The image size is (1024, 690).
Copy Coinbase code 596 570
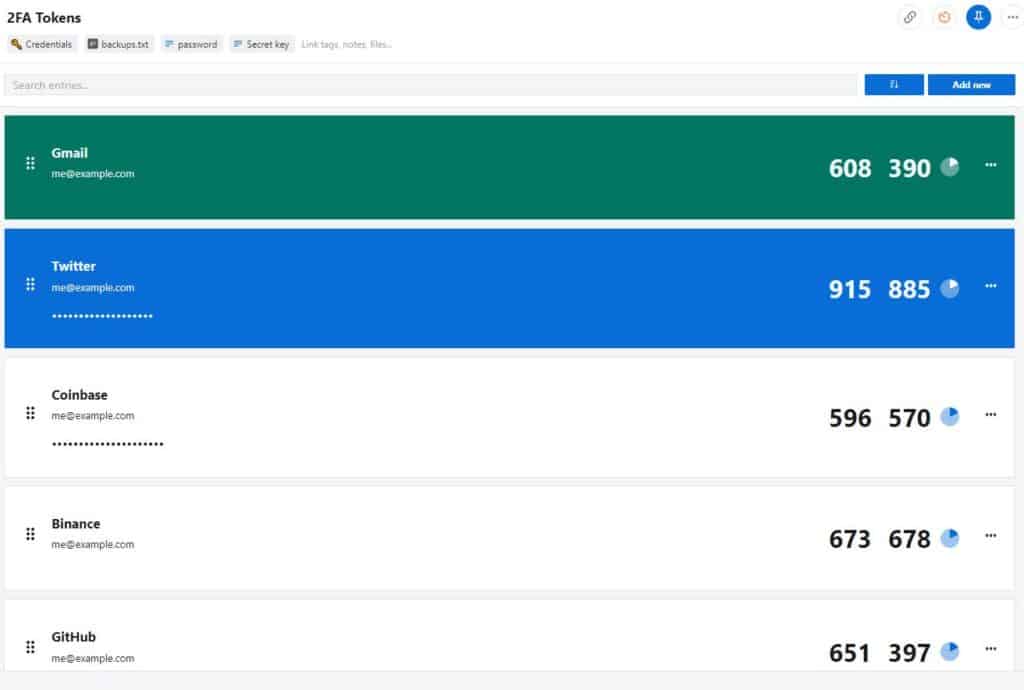(x=879, y=418)
